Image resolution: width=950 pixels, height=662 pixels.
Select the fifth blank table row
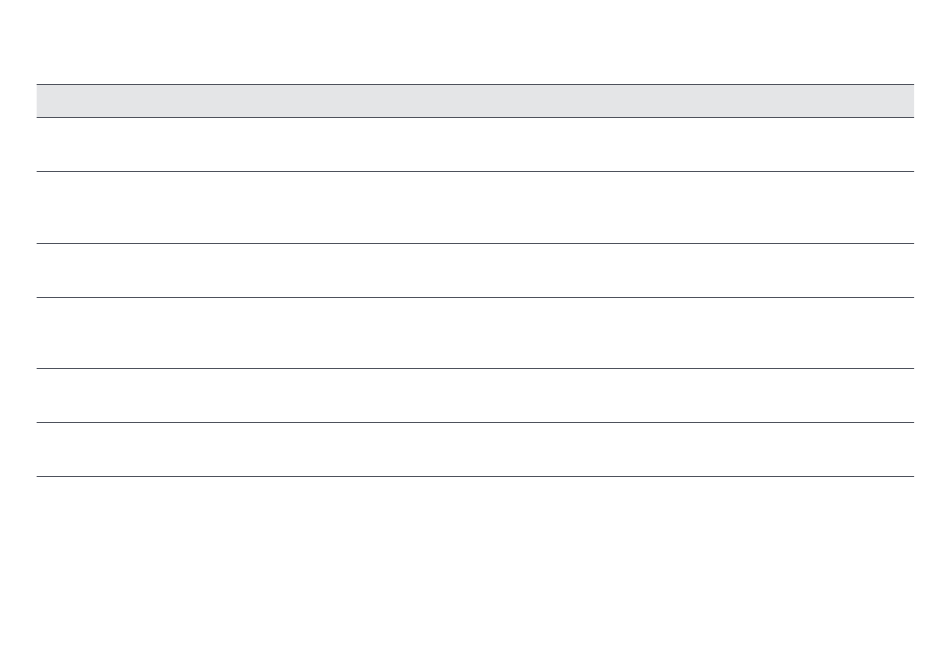(475, 396)
